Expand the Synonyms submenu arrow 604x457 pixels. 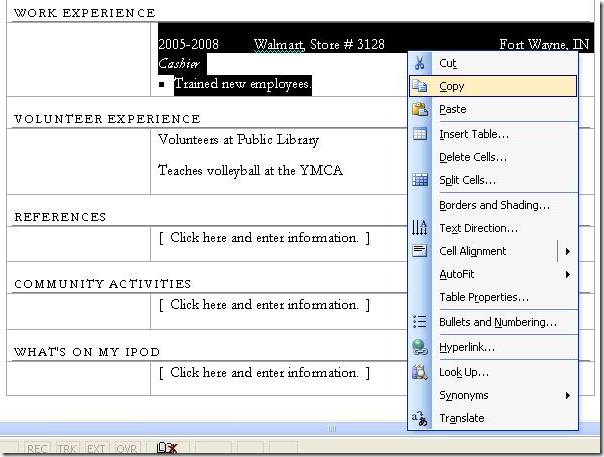567,395
